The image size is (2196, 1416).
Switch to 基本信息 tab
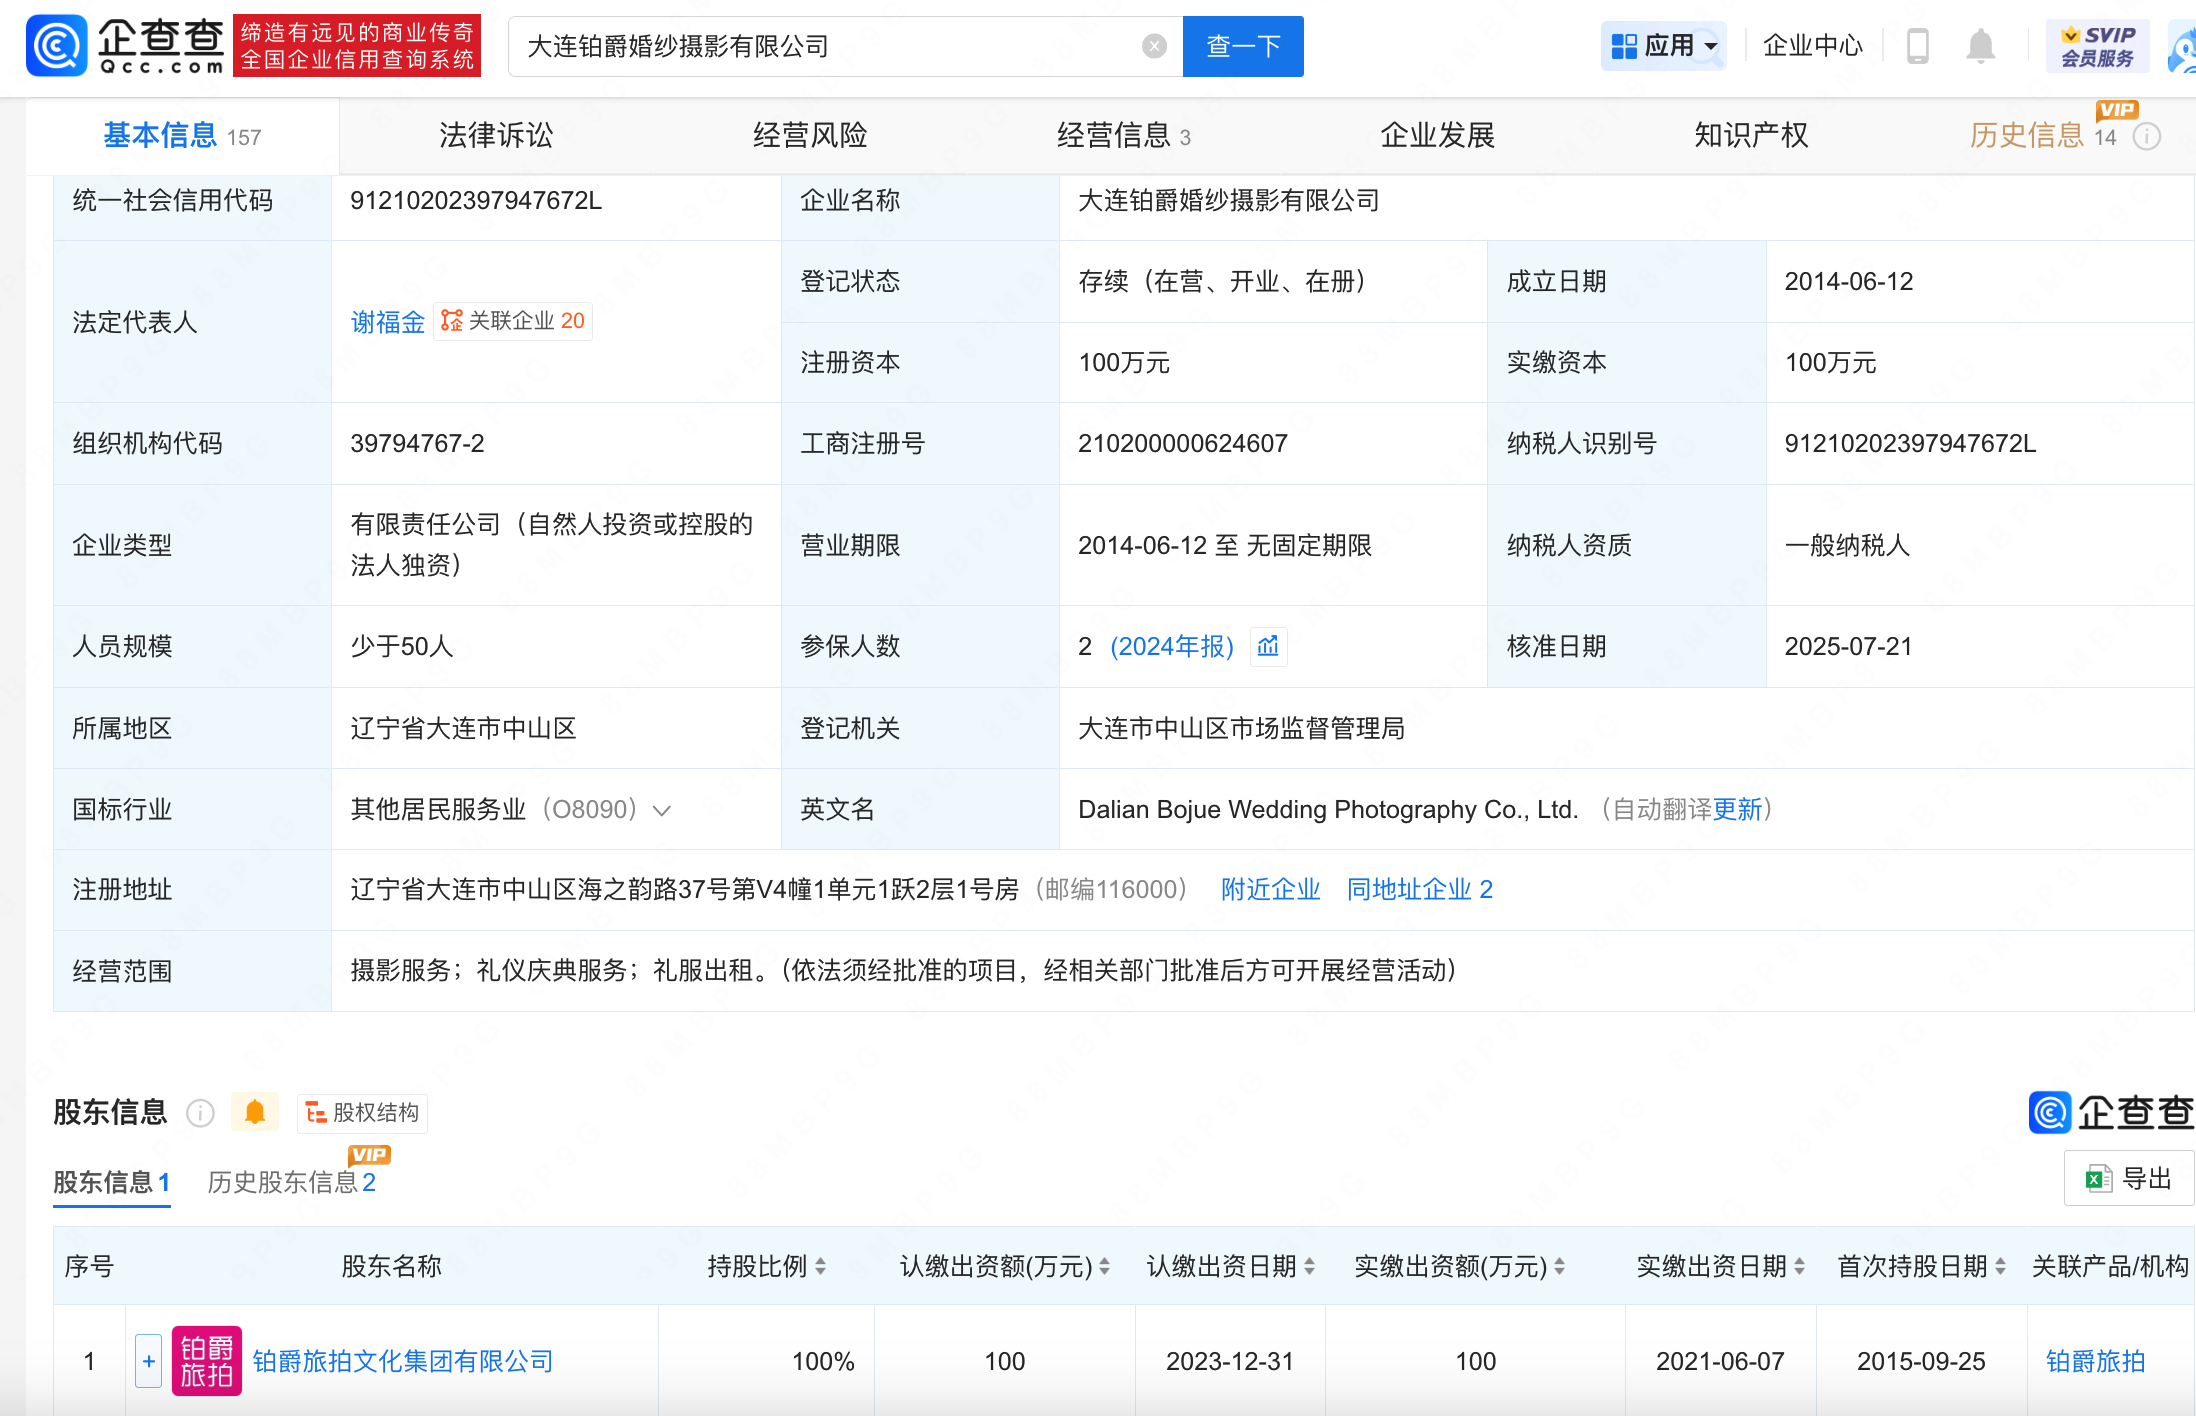pyautogui.click(x=182, y=136)
